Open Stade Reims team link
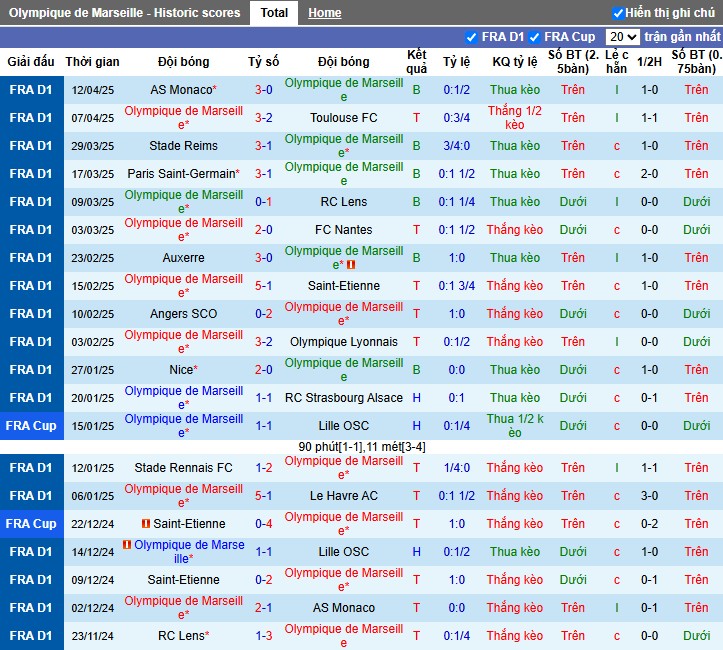This screenshot has width=723, height=650. point(183,146)
